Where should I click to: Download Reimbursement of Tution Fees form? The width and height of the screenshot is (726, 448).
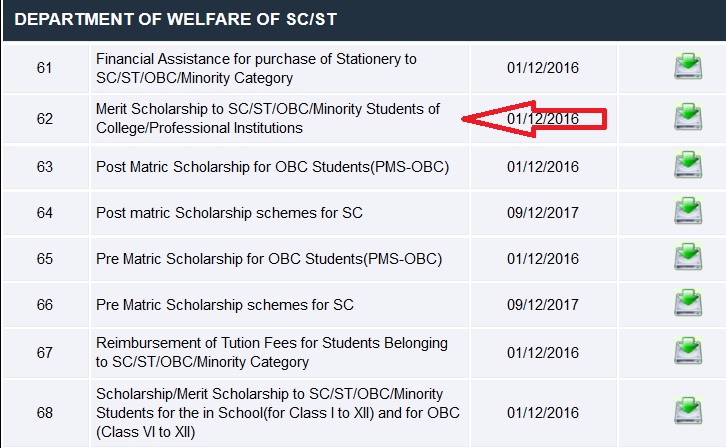point(687,352)
